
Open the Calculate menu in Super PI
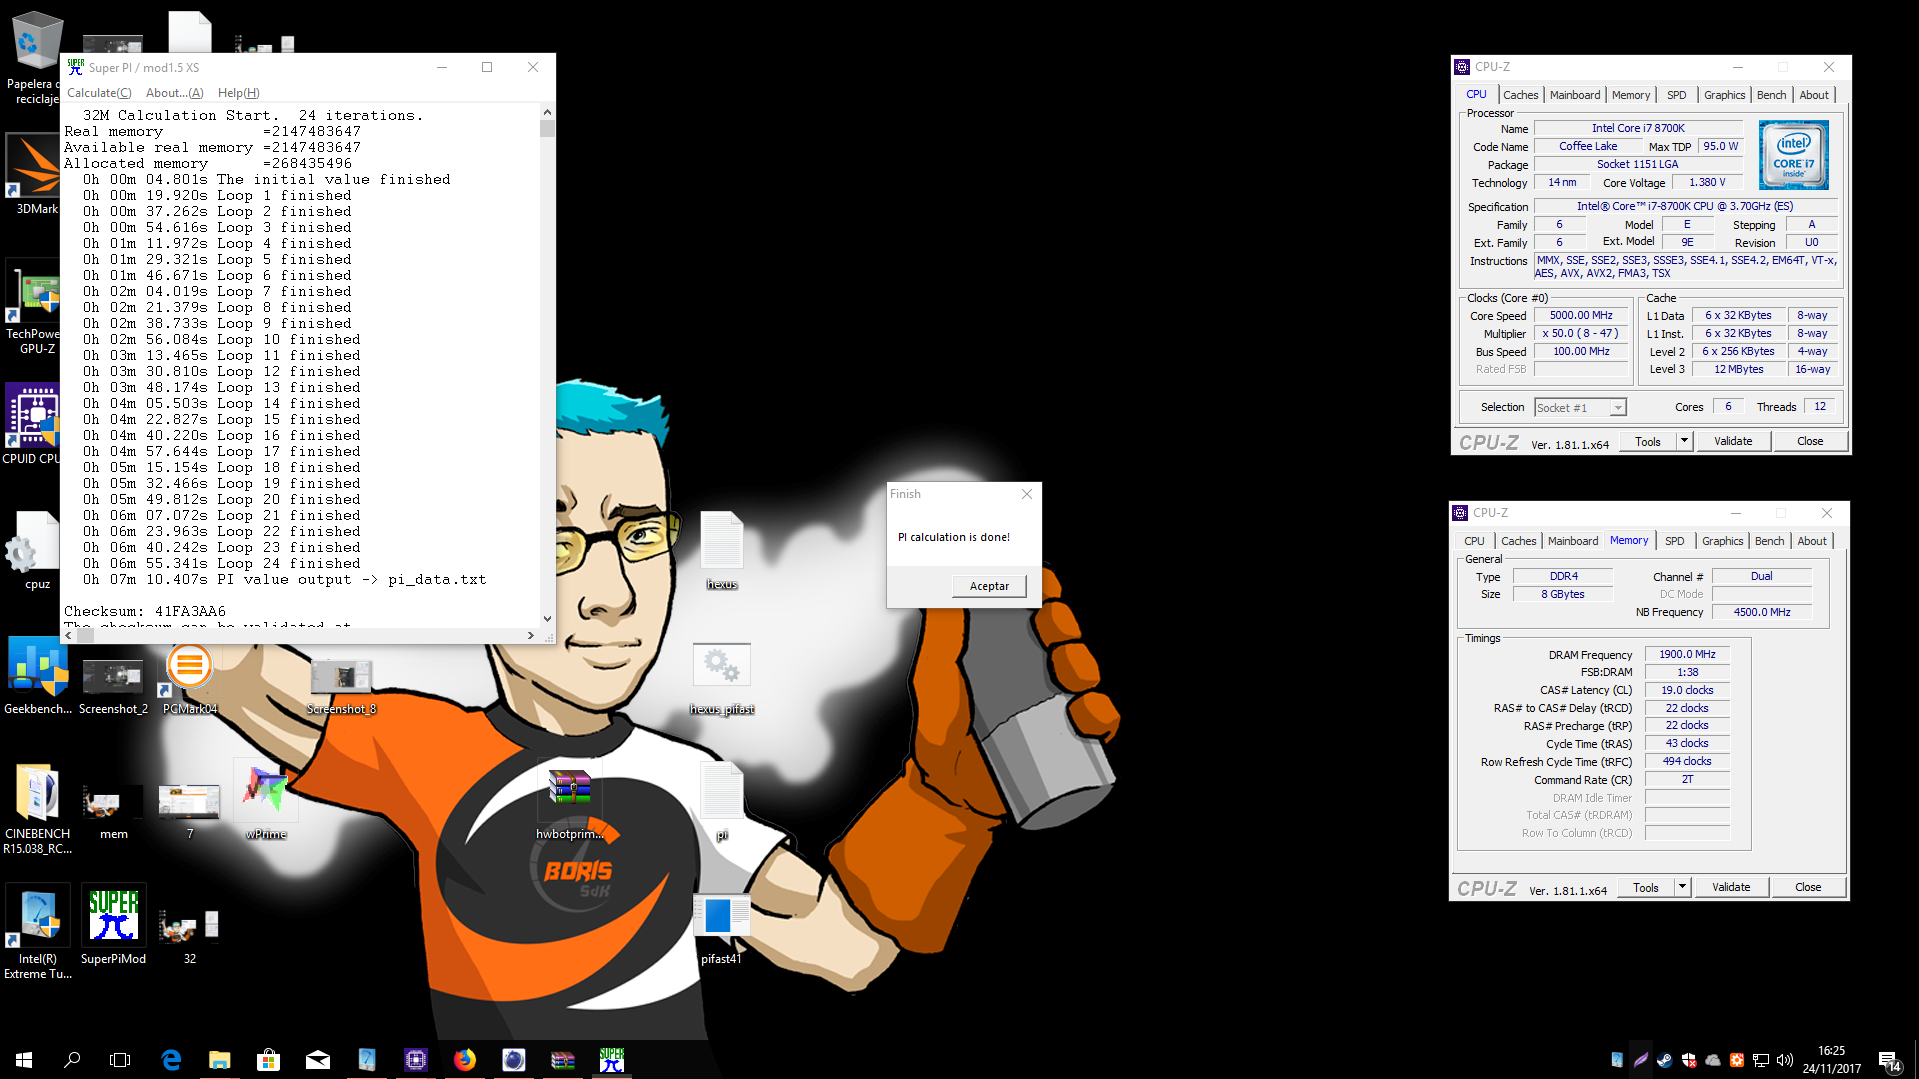click(99, 93)
